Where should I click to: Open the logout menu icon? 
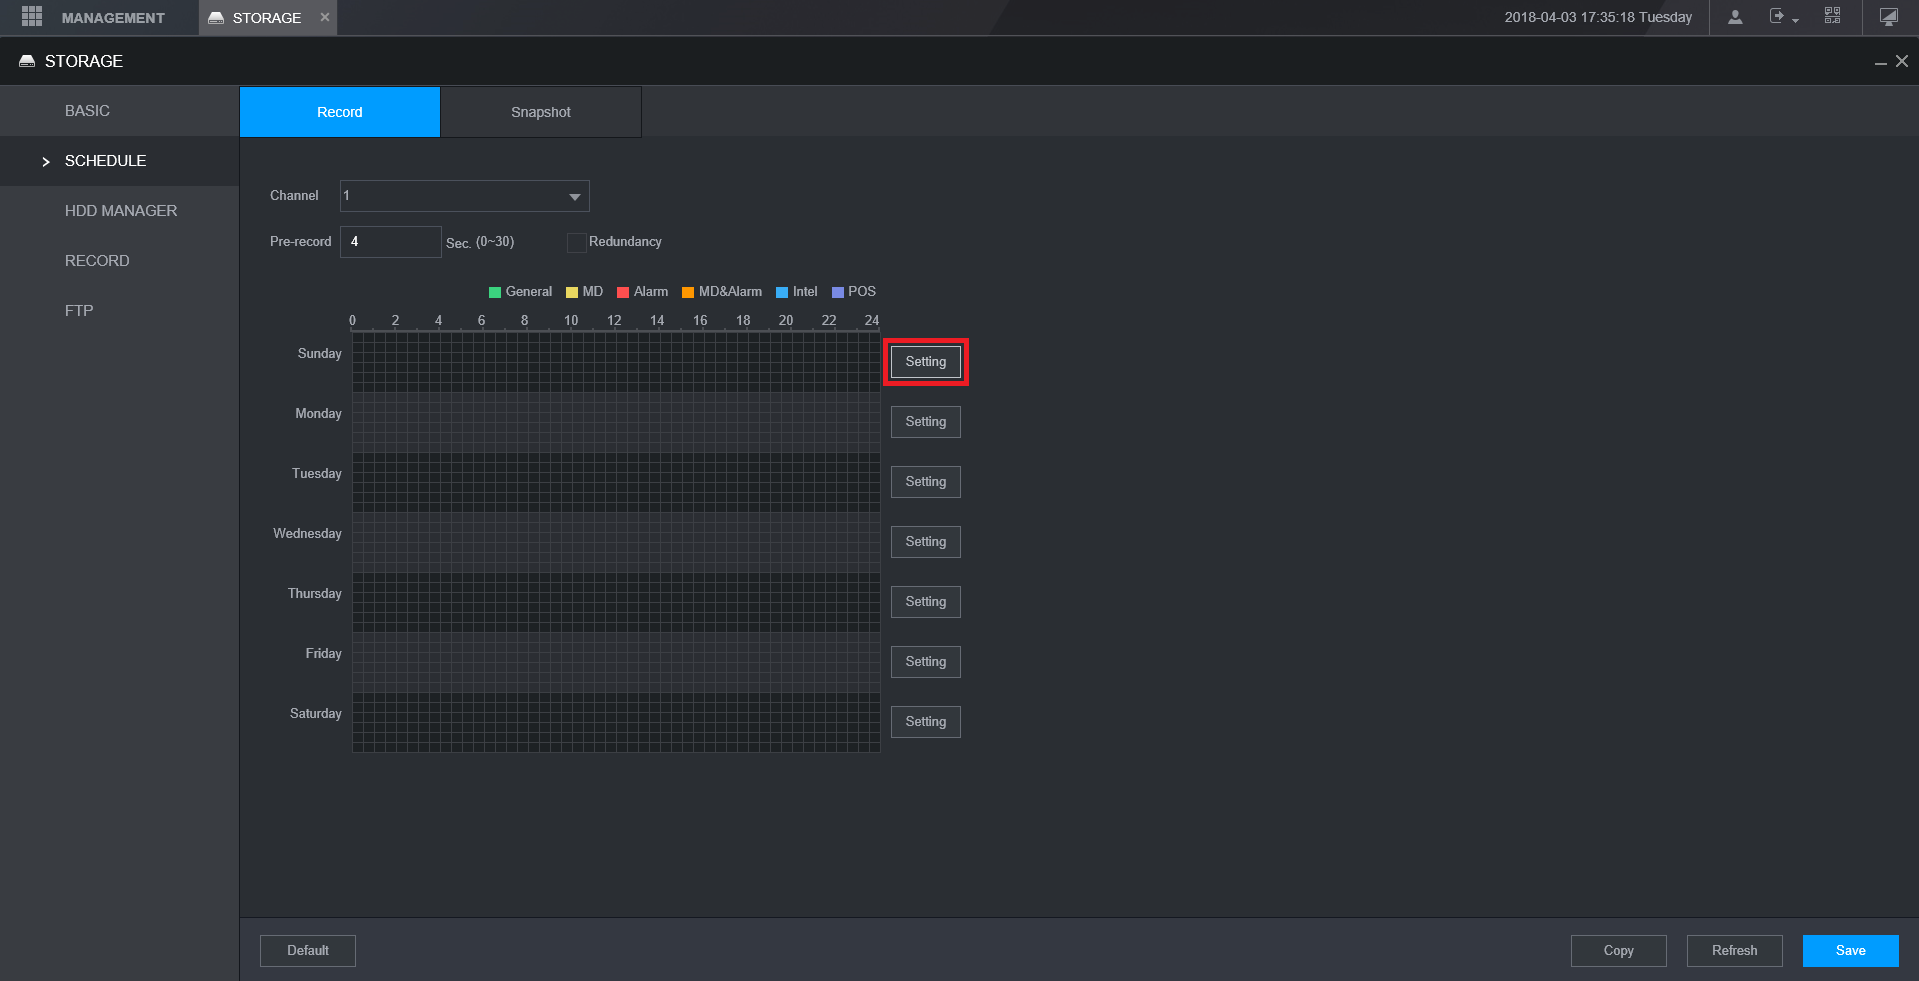coord(1783,17)
